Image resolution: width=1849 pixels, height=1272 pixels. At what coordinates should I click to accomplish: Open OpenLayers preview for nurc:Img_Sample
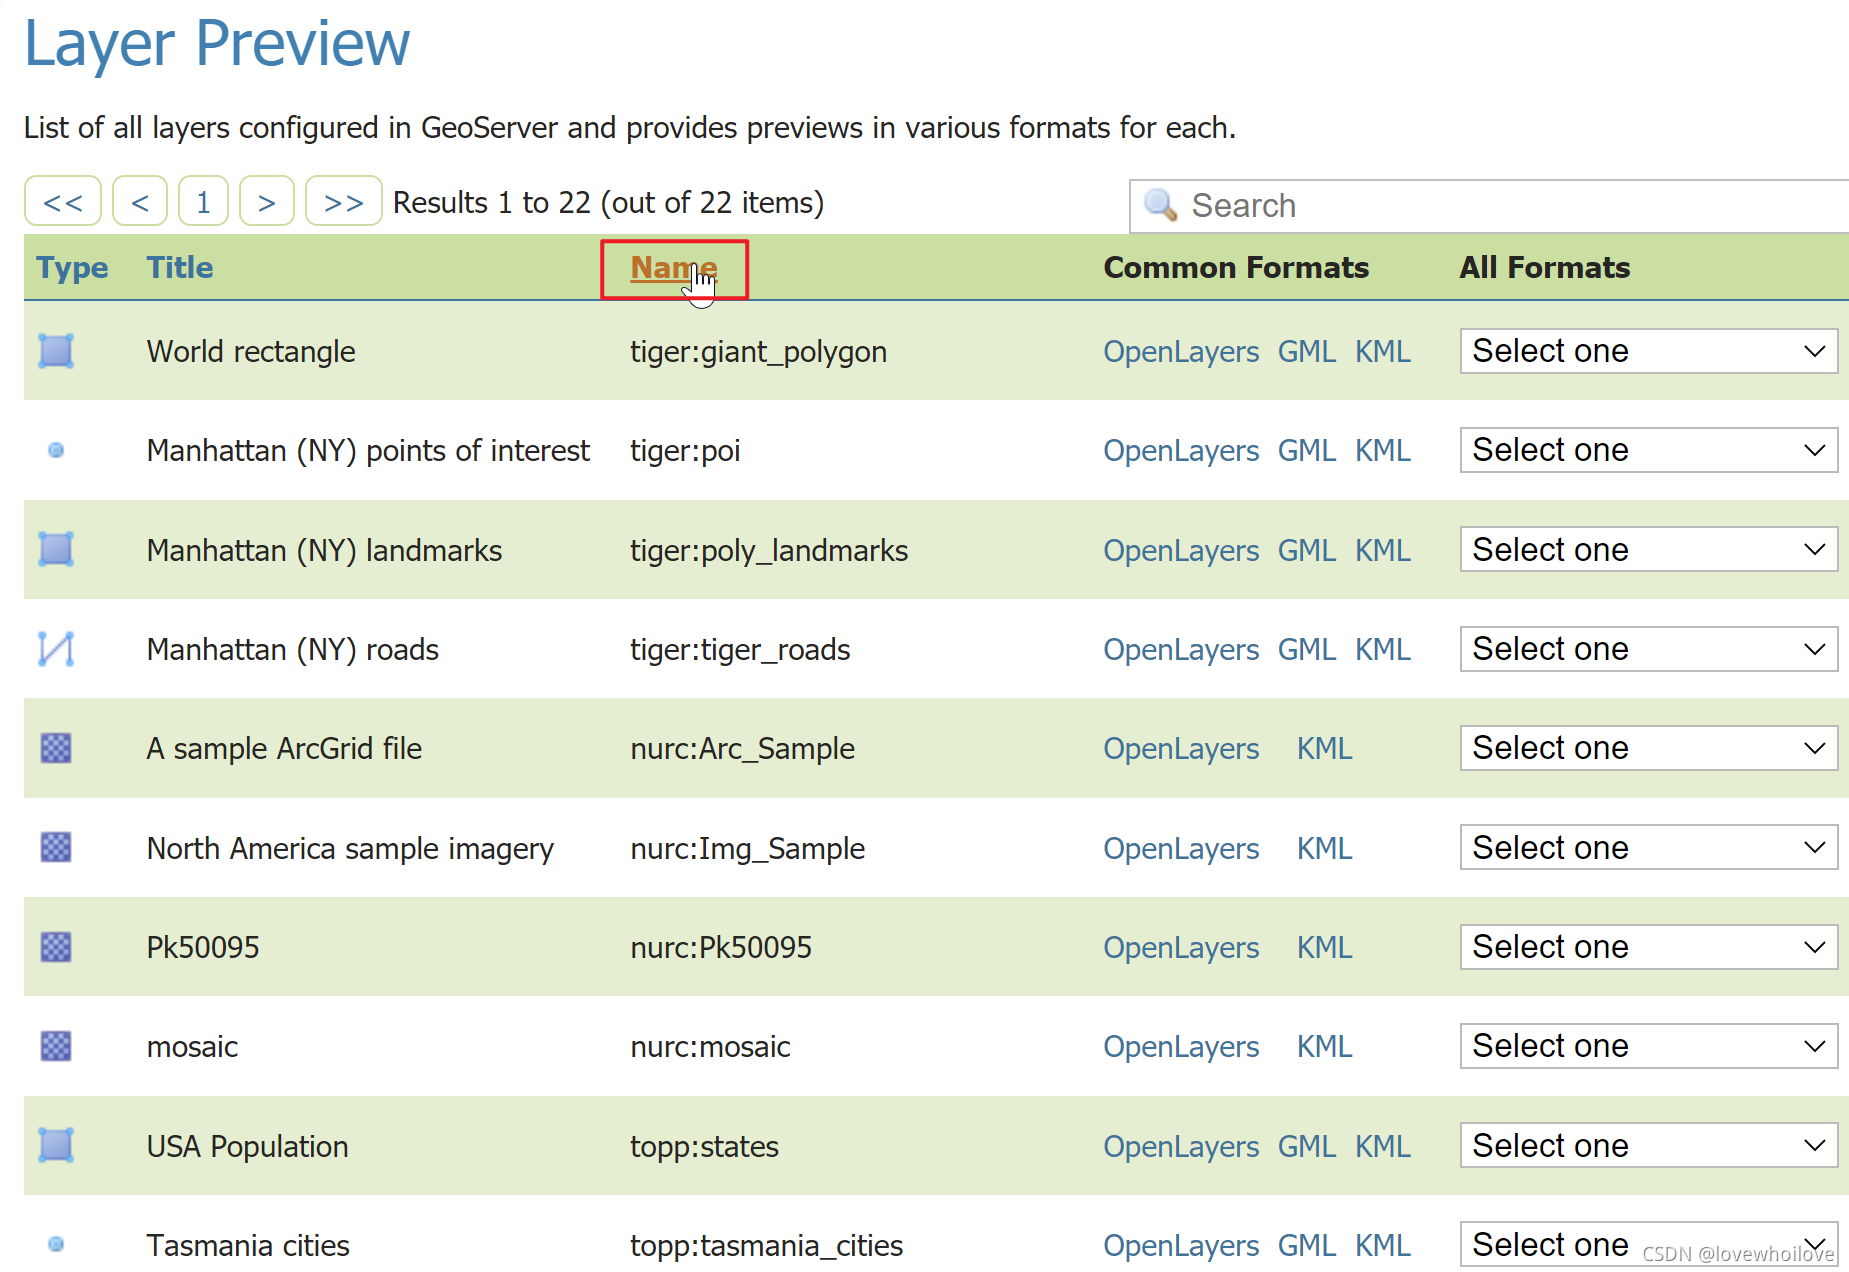1181,848
